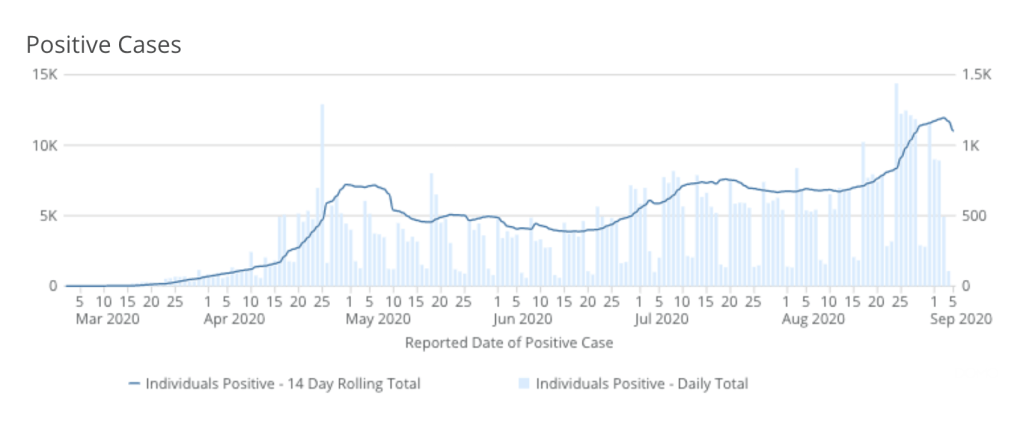Click the light blue square Daily Total swatch

click(524, 383)
